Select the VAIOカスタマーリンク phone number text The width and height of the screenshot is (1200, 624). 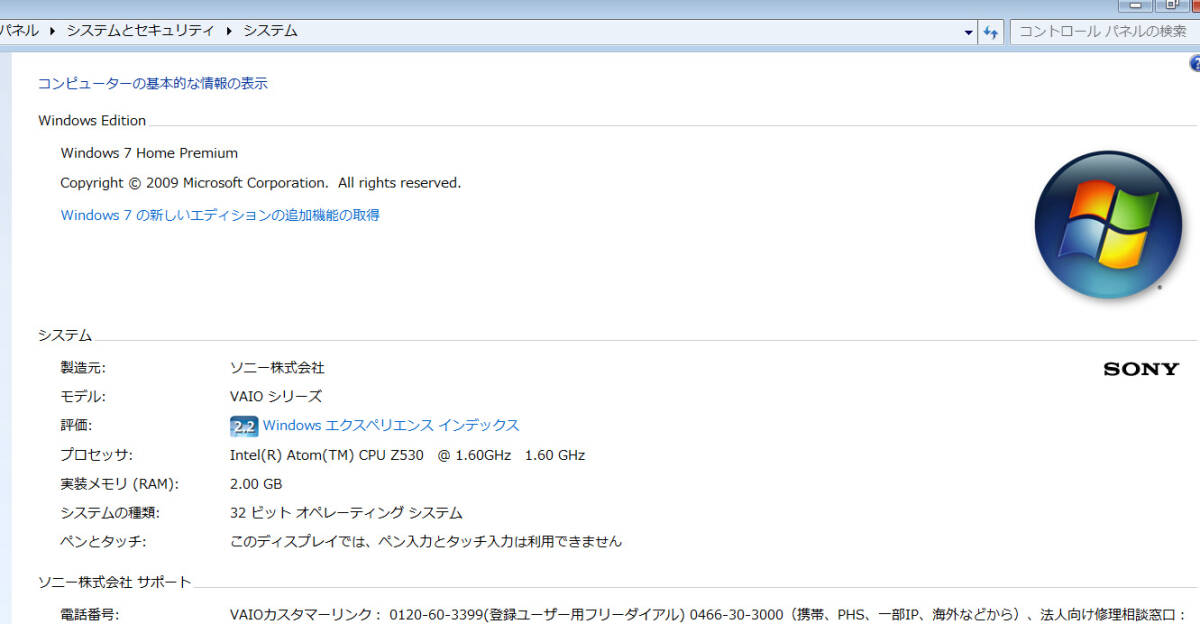coord(708,615)
